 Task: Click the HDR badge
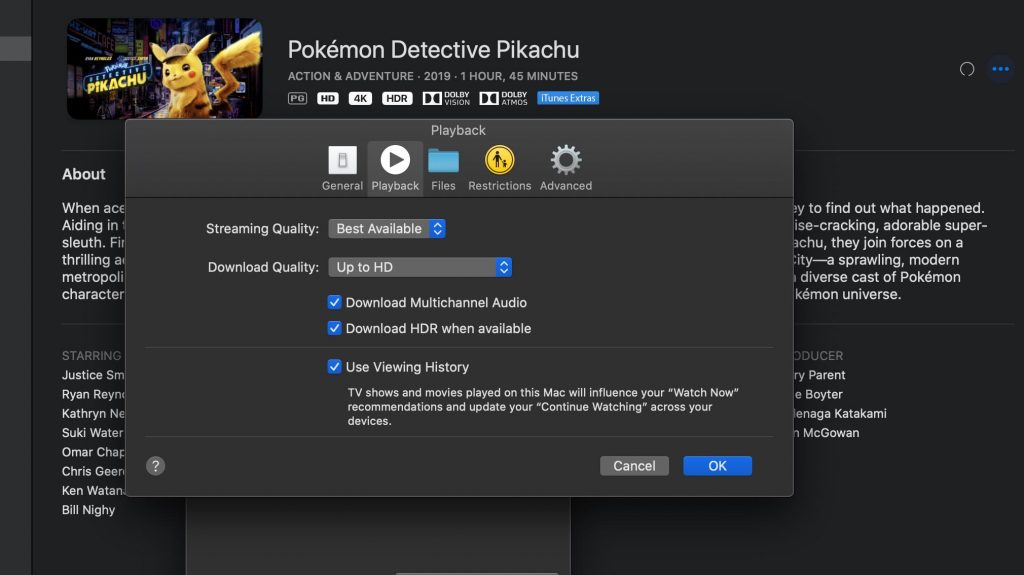pos(397,98)
